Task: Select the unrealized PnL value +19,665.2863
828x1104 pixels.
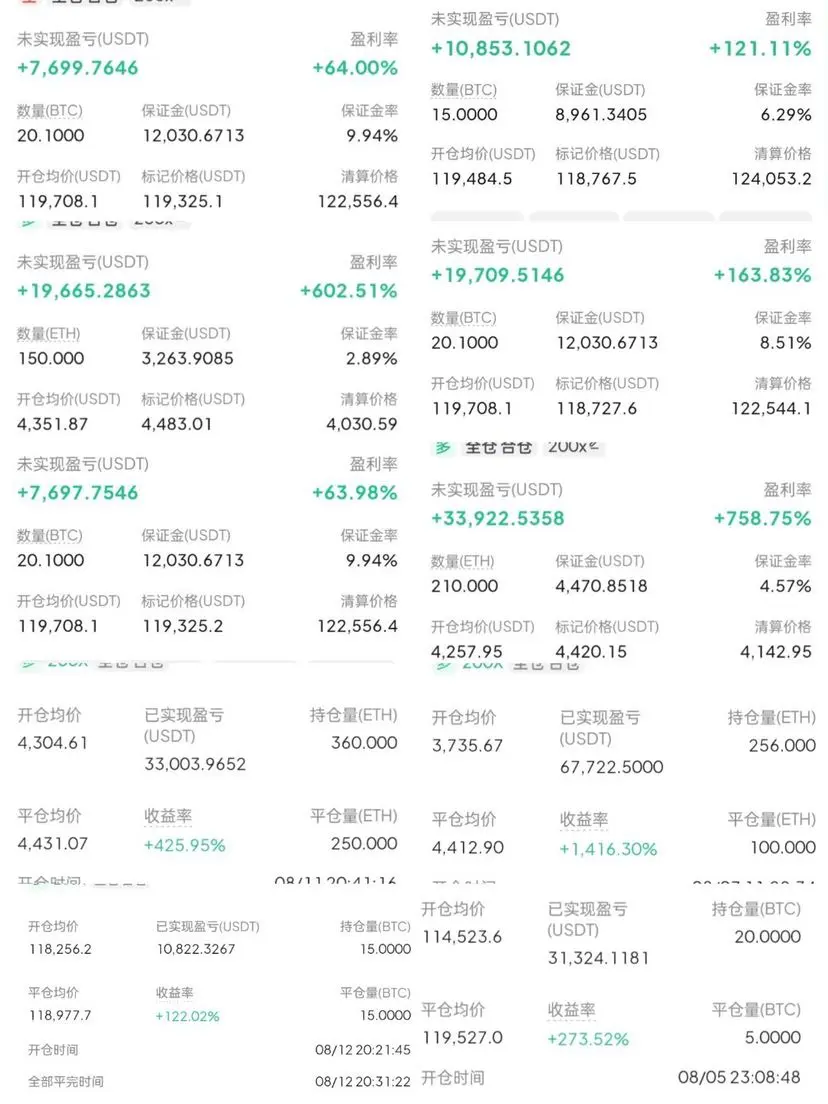Action: coord(84,291)
